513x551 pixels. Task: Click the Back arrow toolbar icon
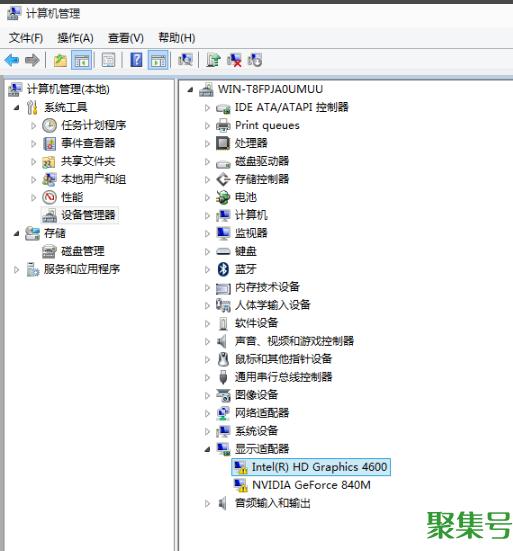click(12, 60)
